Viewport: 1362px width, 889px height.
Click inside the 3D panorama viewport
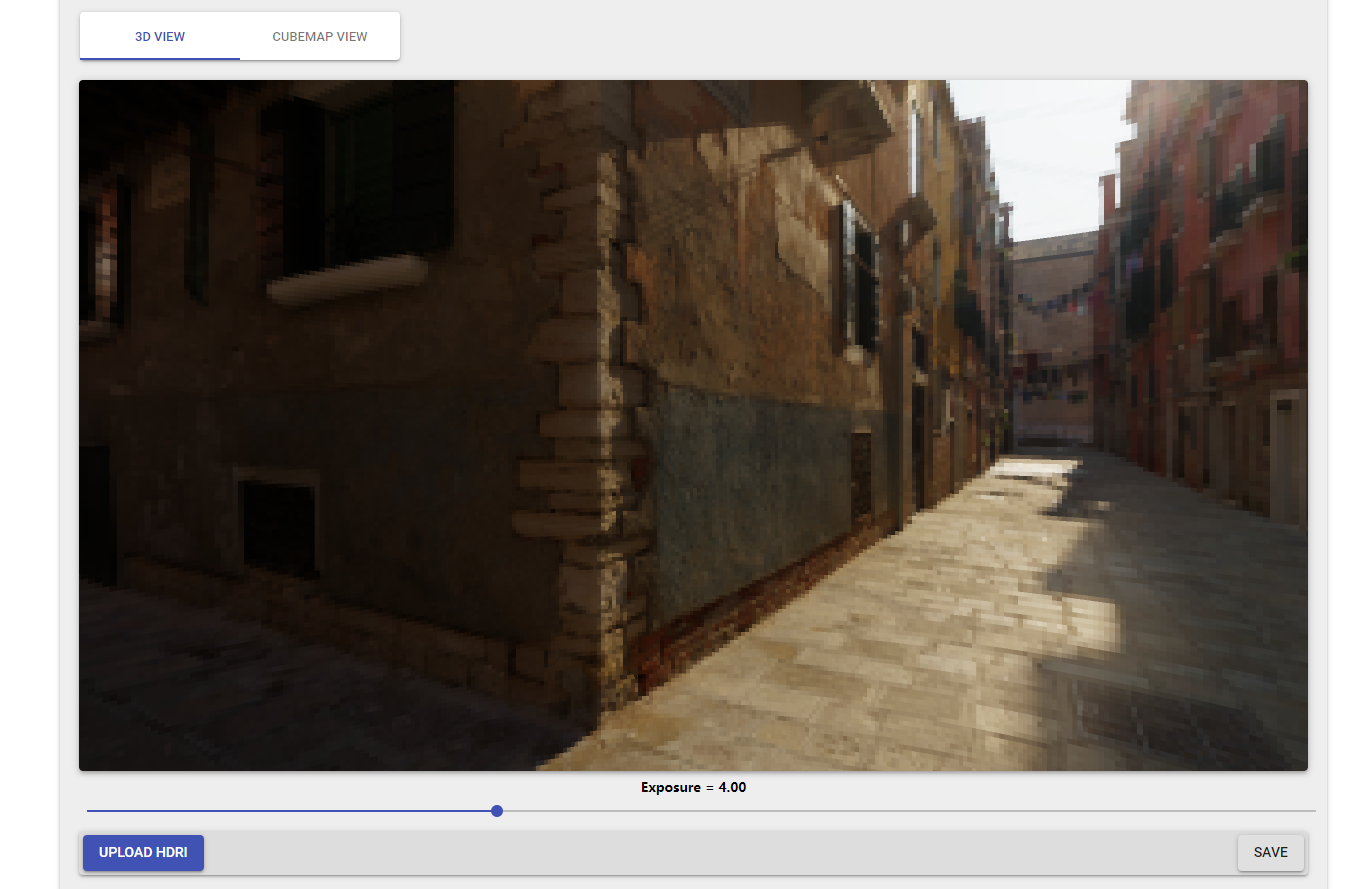pos(693,425)
